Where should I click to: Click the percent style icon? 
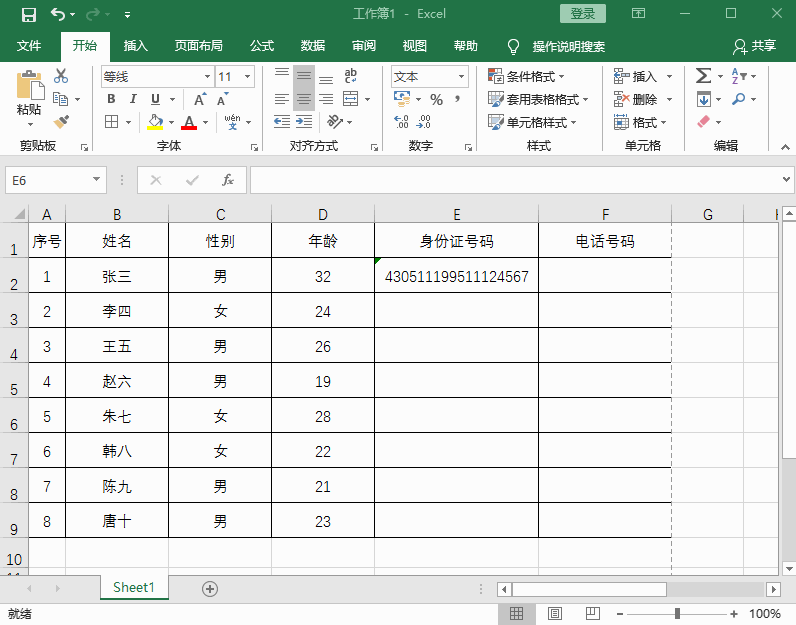click(x=436, y=99)
